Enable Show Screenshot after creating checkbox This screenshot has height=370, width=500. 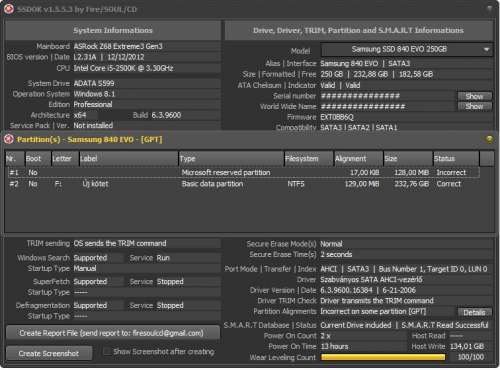coord(107,352)
